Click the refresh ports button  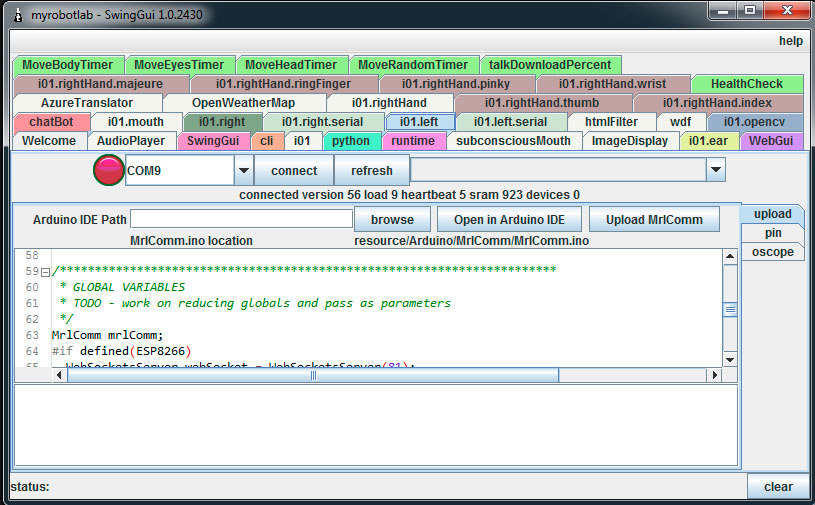pyautogui.click(x=372, y=170)
